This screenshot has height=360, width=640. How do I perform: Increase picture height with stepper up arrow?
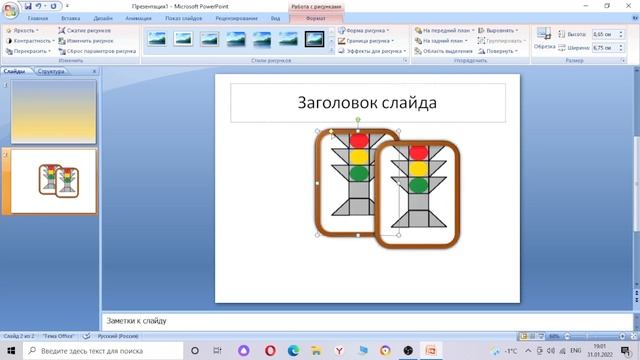click(621, 32)
